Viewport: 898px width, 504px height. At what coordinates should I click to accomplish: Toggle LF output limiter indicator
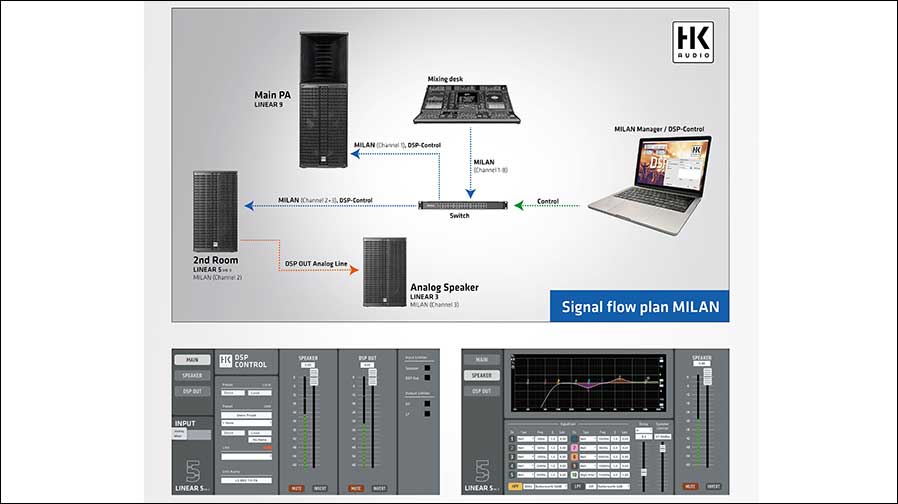click(x=427, y=414)
